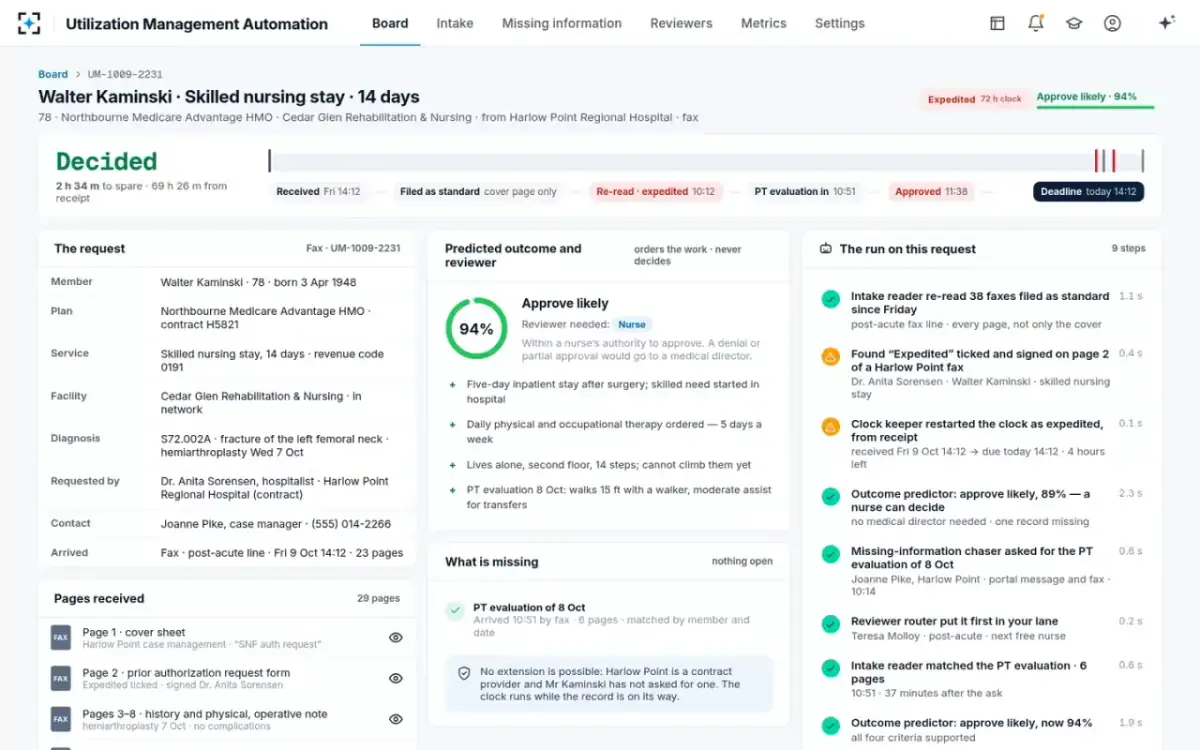
Task: Show Pages 3–8 history and physical with eye icon
Action: point(395,719)
